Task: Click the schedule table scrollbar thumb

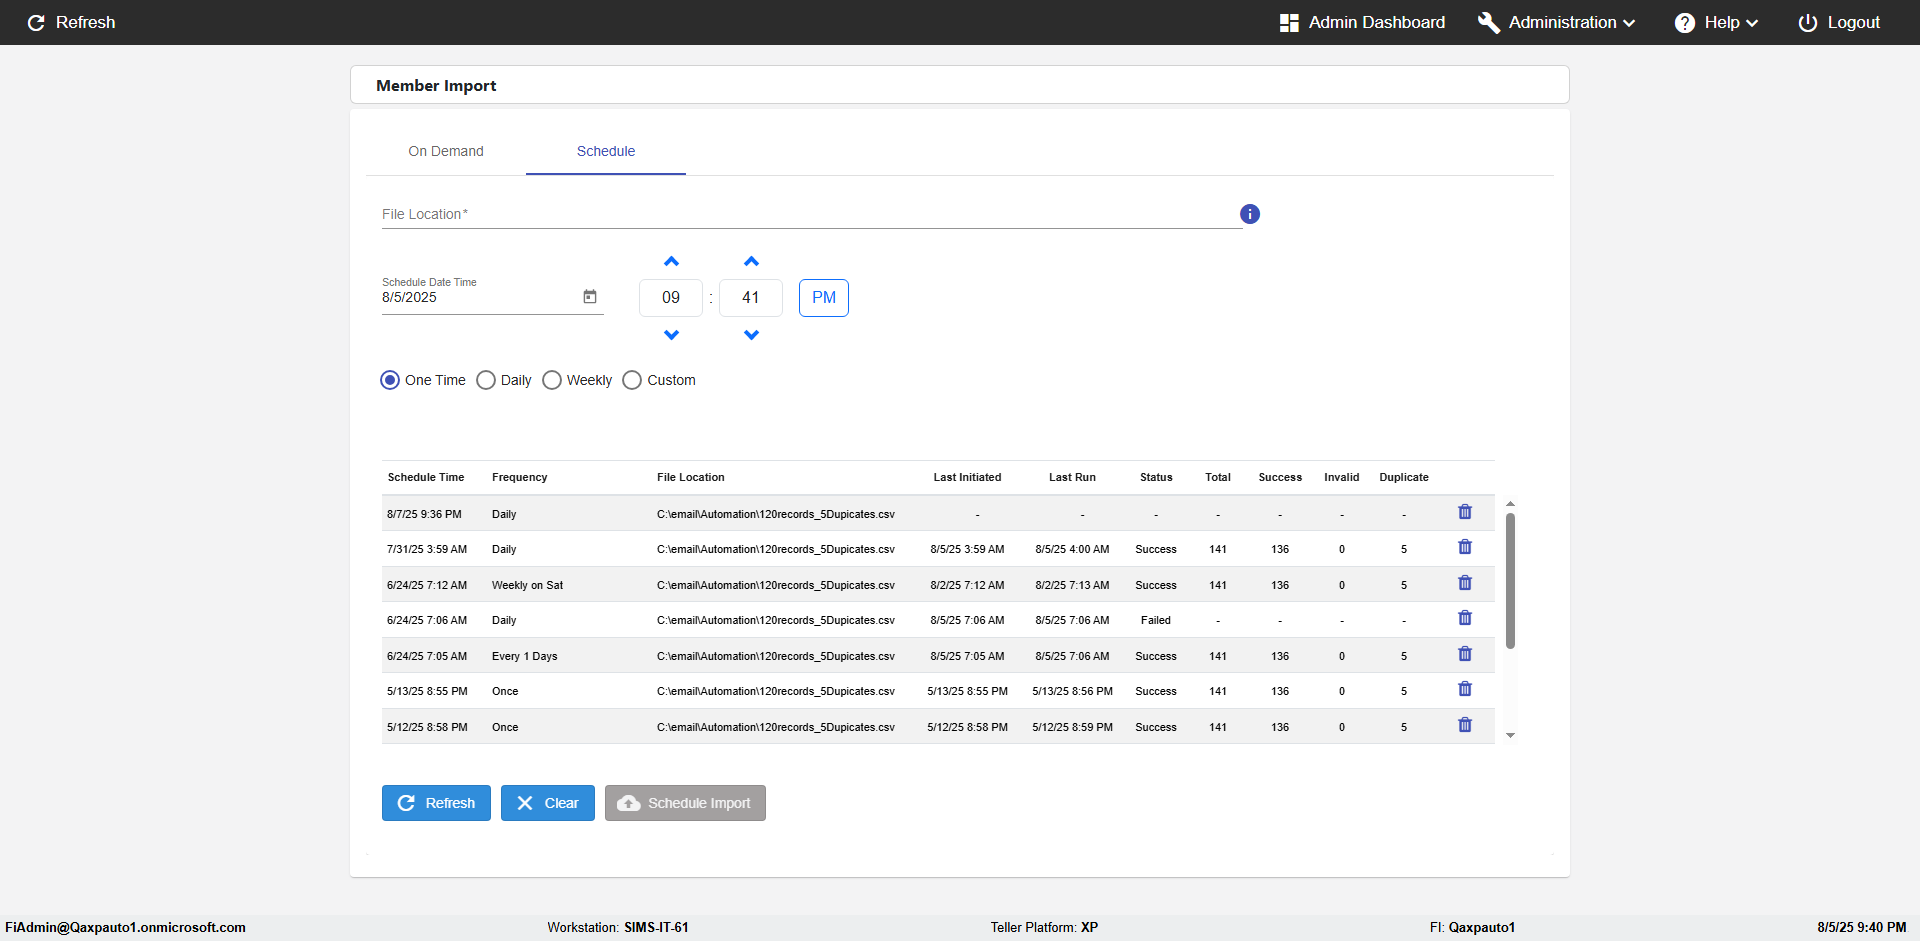Action: click(x=1510, y=580)
